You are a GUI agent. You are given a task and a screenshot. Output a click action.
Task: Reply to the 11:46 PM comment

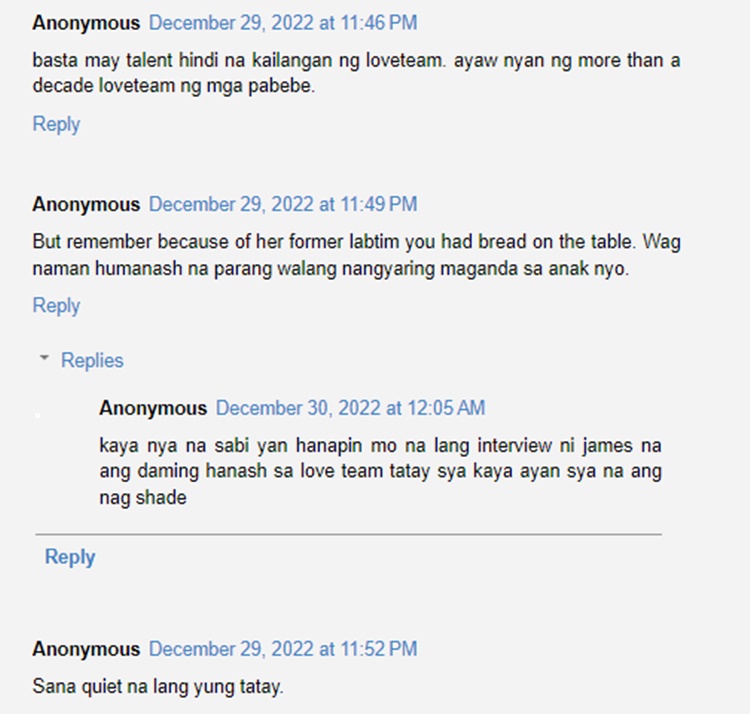[56, 124]
